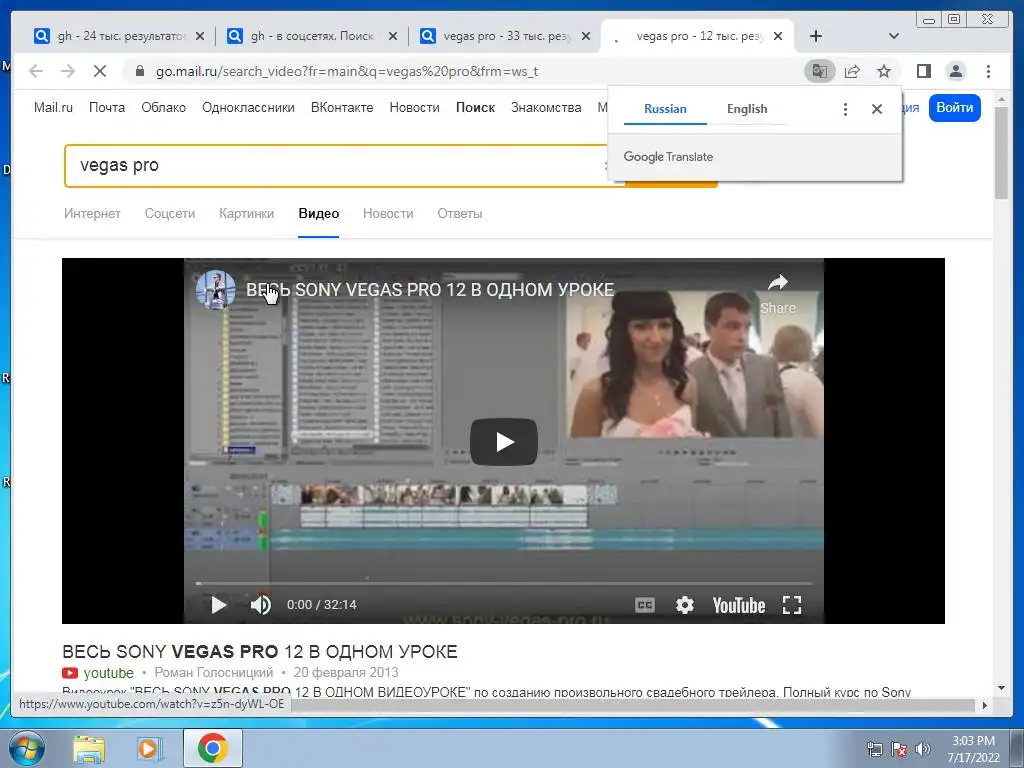Close the Google Translate popup

click(x=877, y=109)
